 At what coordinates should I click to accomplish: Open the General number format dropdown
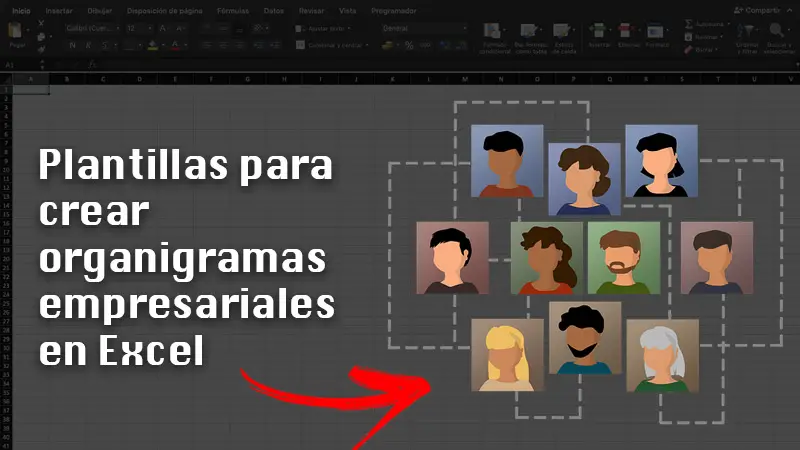(424, 29)
